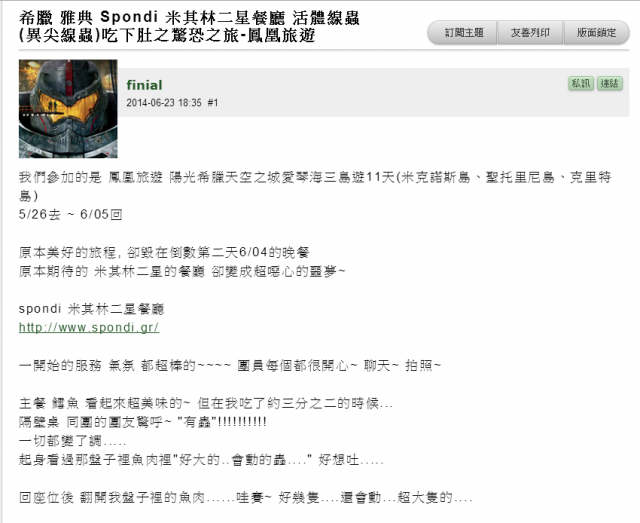This screenshot has width=640, height=523.
Task: Click the last line beginning 回座位後
Action: pyautogui.click(x=246, y=498)
